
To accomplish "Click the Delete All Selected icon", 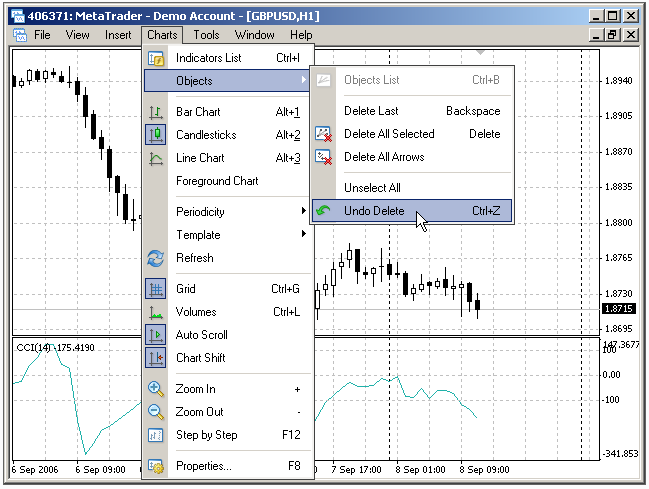I will [323, 134].
